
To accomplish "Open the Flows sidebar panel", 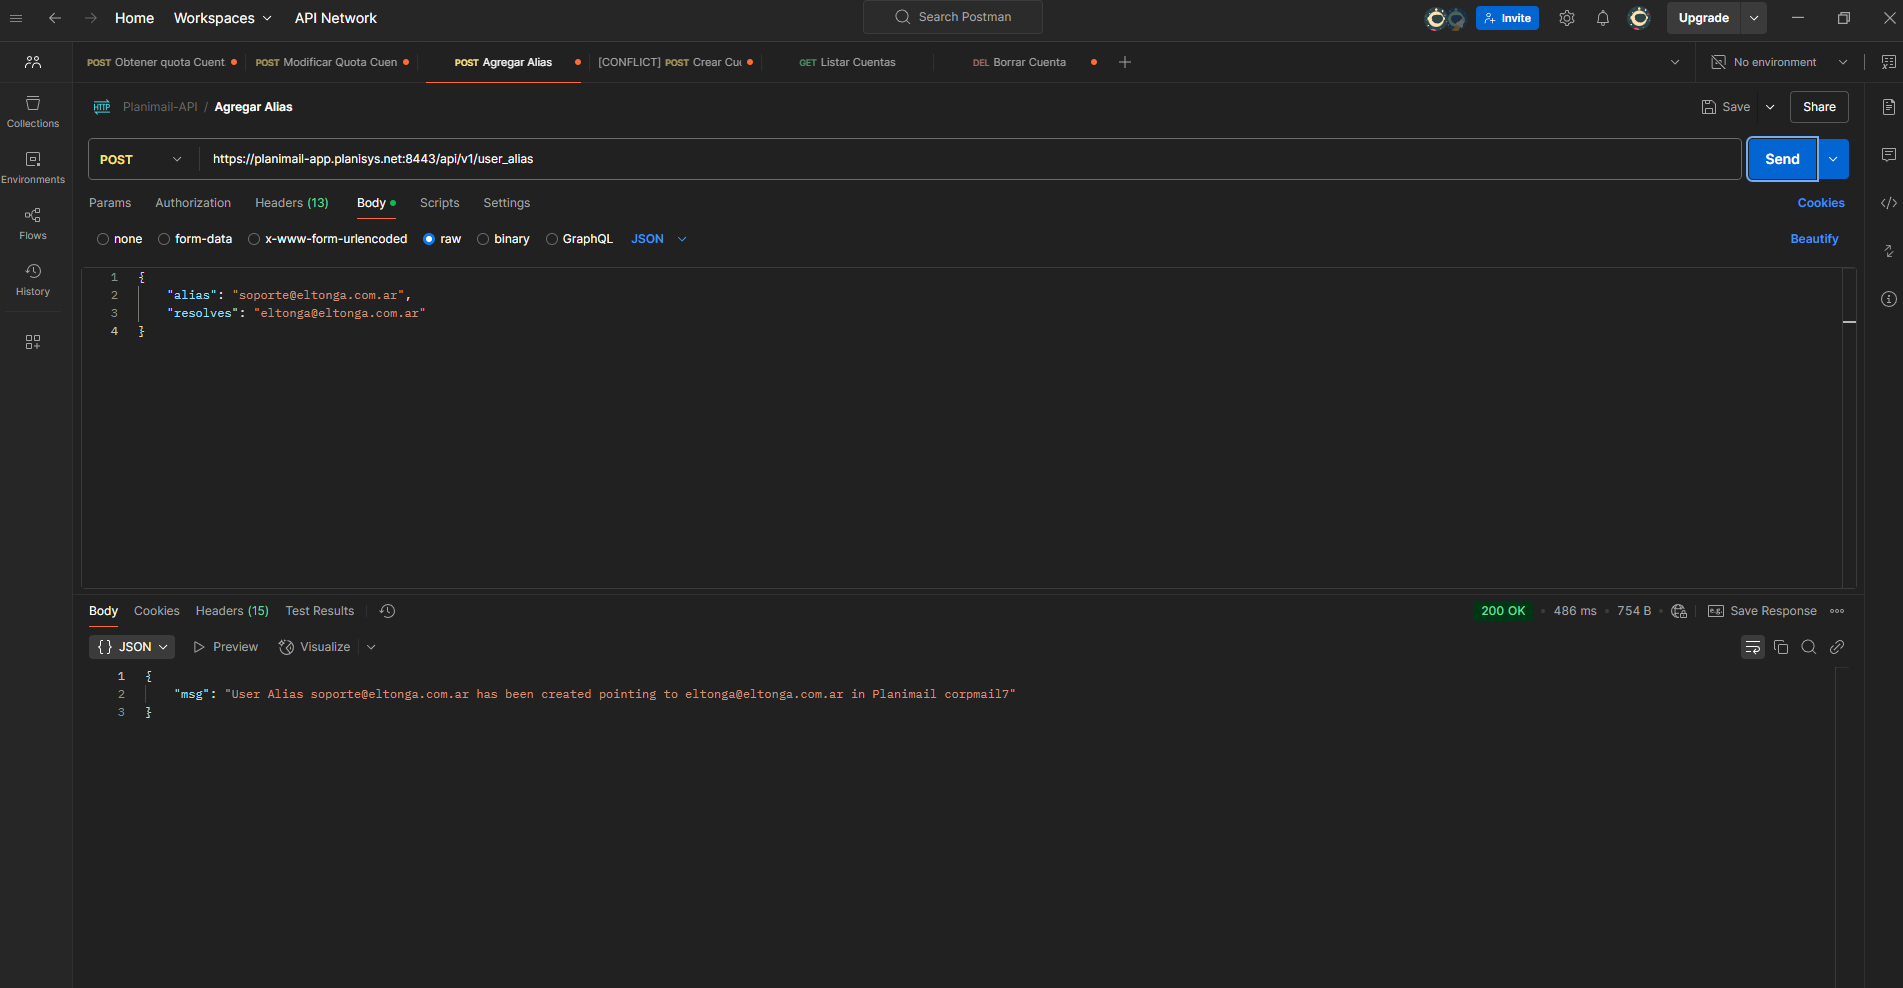I will tap(33, 224).
